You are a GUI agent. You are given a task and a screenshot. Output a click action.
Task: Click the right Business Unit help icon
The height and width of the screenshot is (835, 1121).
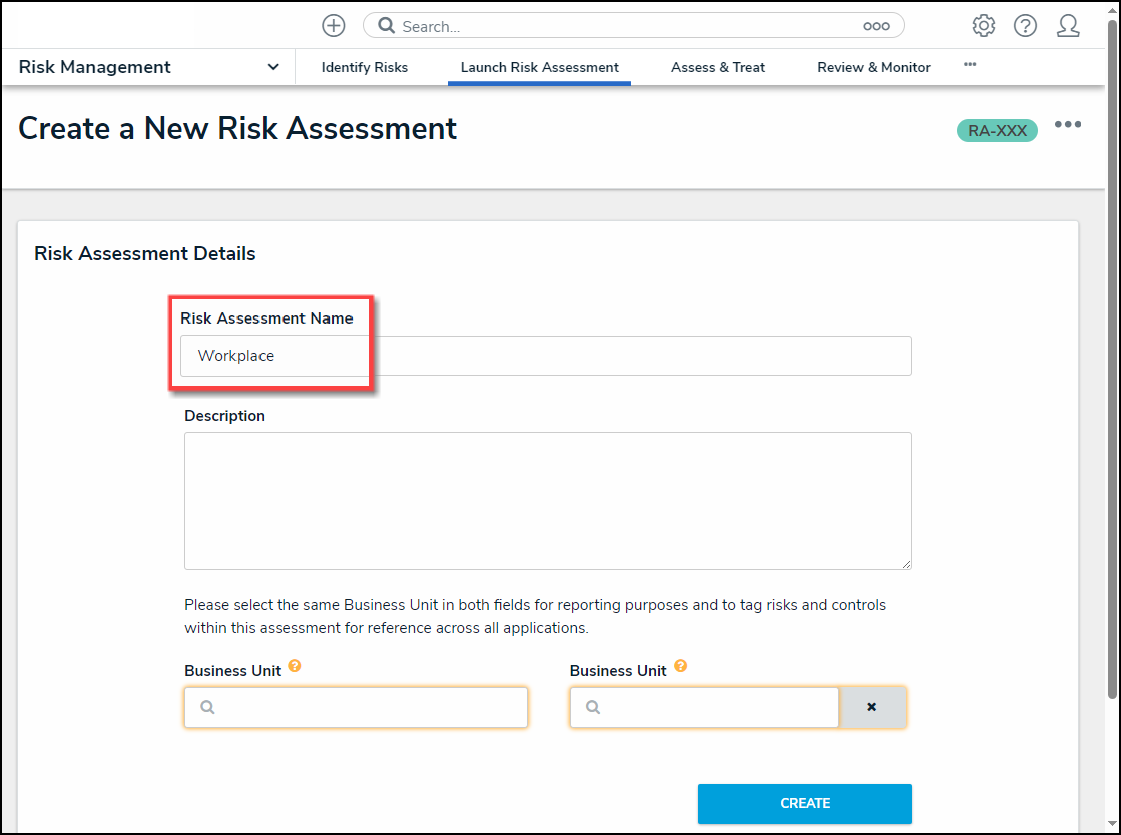coord(681,666)
